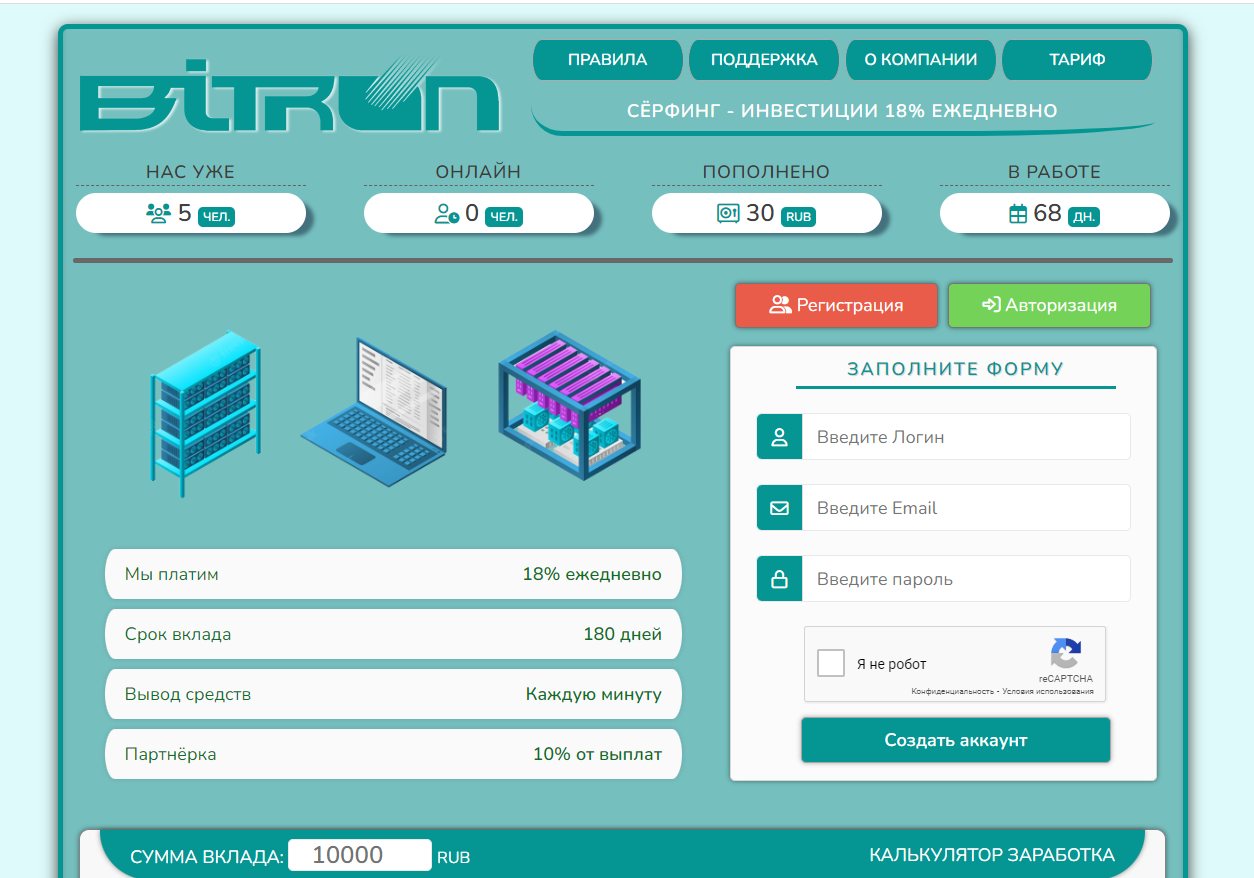Click the padlock icon beside password field
Viewport: 1254px width, 878px height.
click(780, 579)
